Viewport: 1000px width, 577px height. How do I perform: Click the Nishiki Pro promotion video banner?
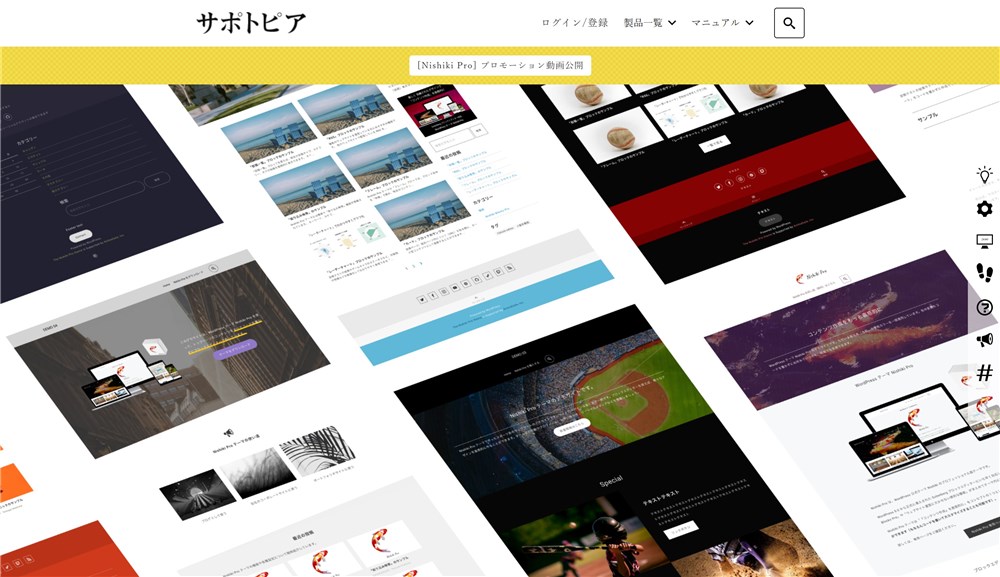coord(500,65)
